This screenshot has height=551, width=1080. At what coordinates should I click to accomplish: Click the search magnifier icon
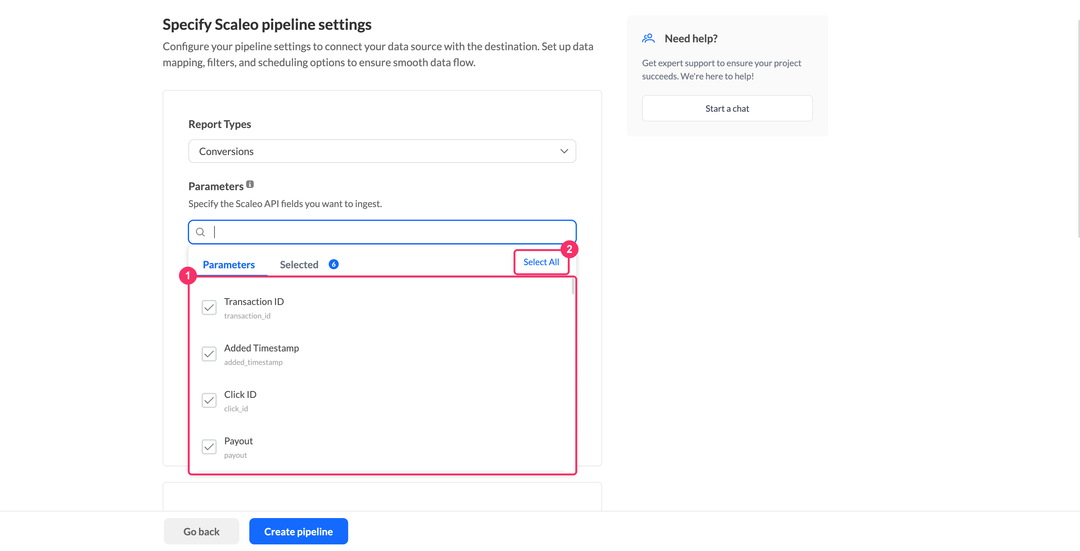pos(200,232)
